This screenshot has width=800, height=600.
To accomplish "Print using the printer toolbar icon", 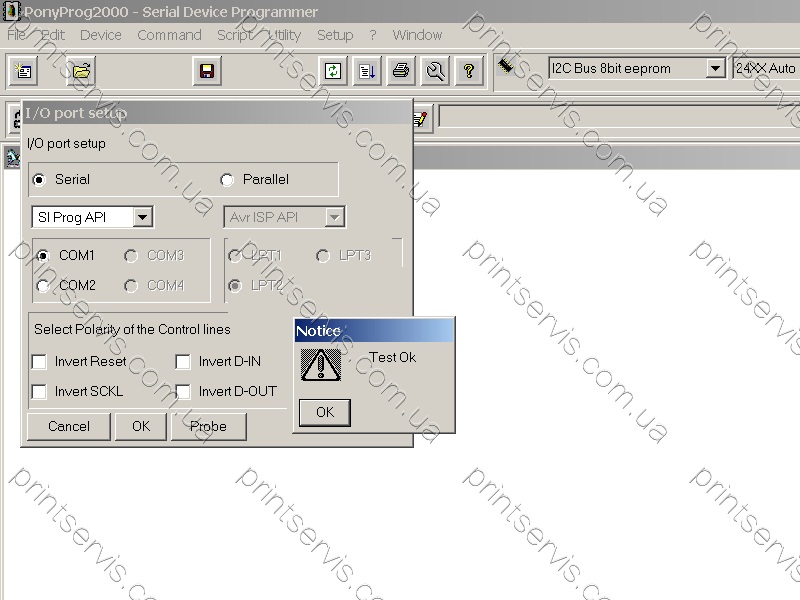I will tap(401, 70).
